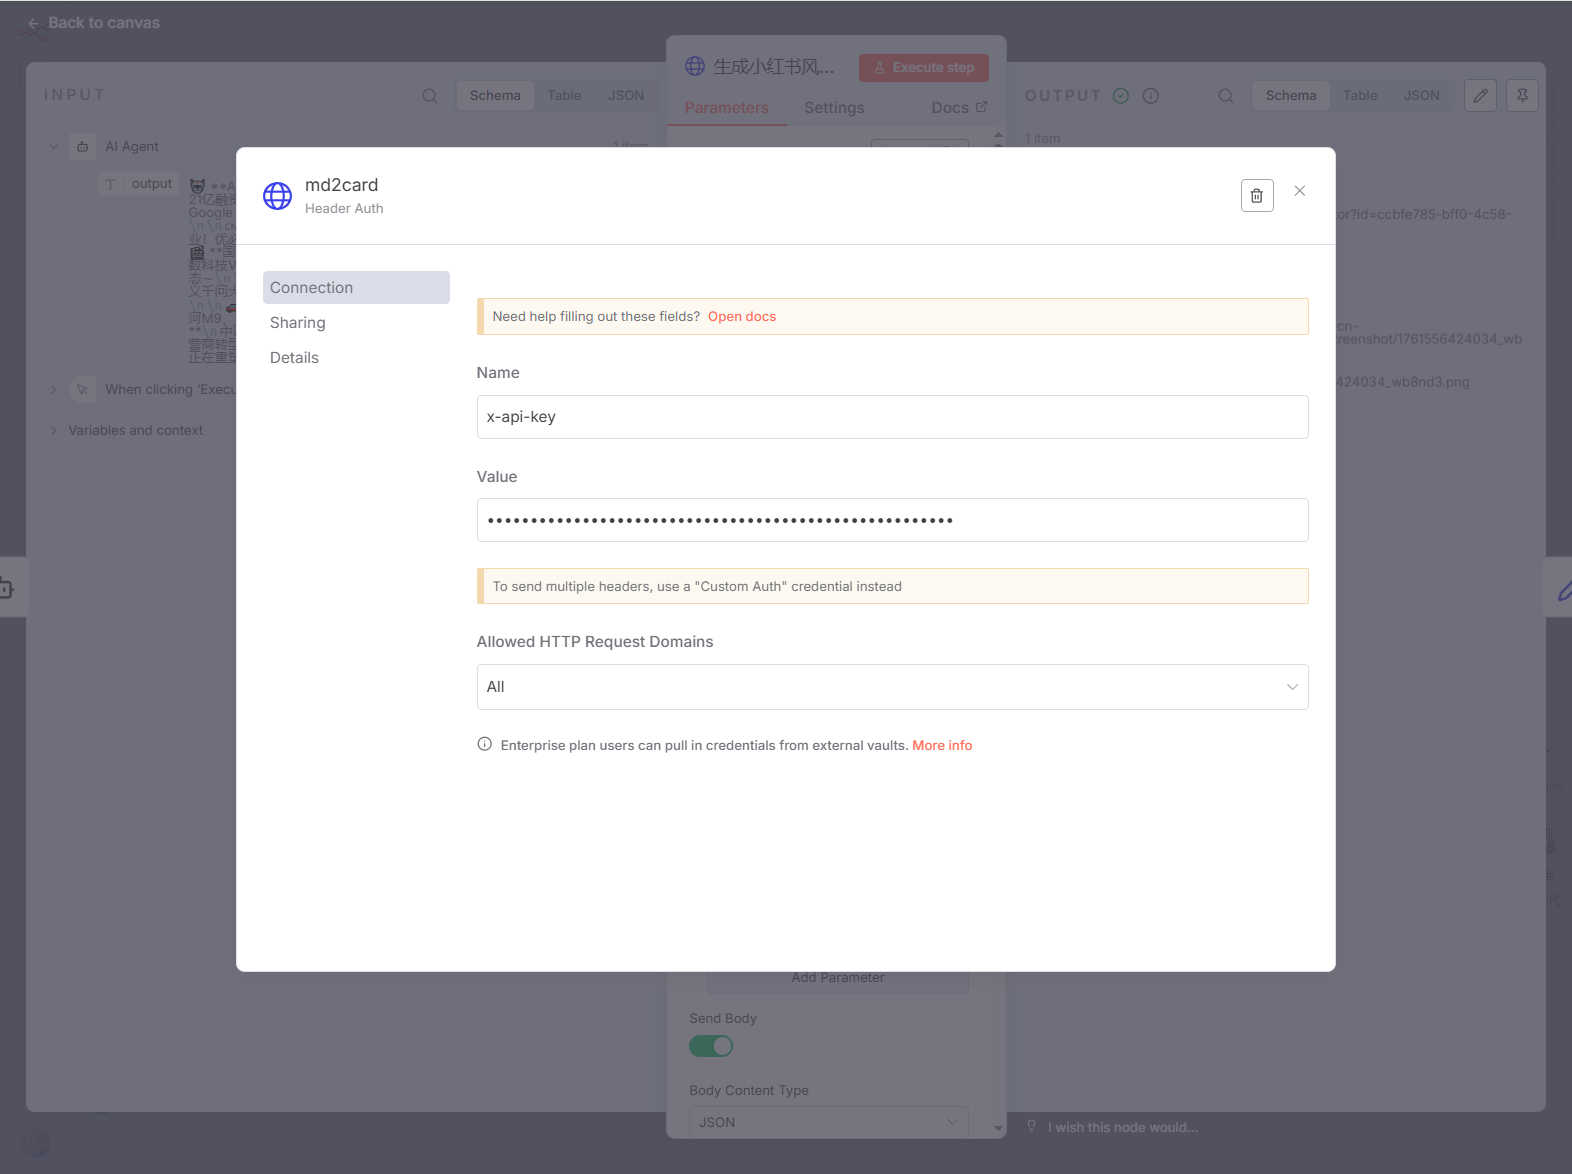Click the Output info circle icon
The height and width of the screenshot is (1174, 1572).
[1151, 96]
